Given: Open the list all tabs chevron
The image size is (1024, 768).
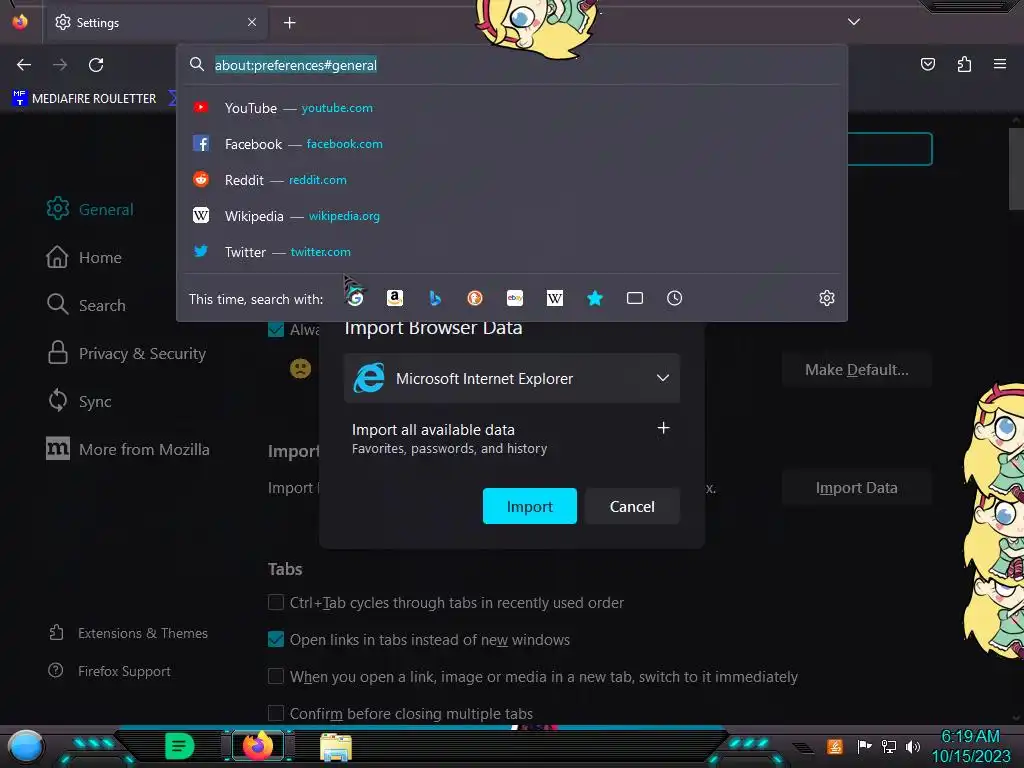Looking at the screenshot, I should click(854, 22).
